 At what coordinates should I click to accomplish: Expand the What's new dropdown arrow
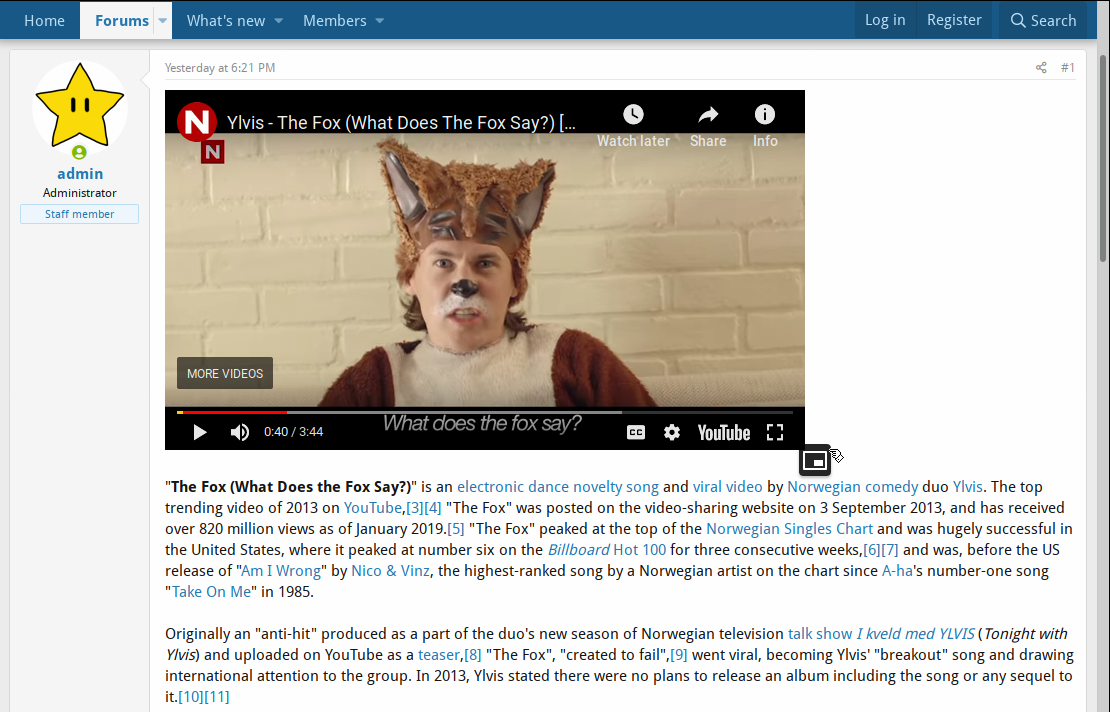coord(279,21)
